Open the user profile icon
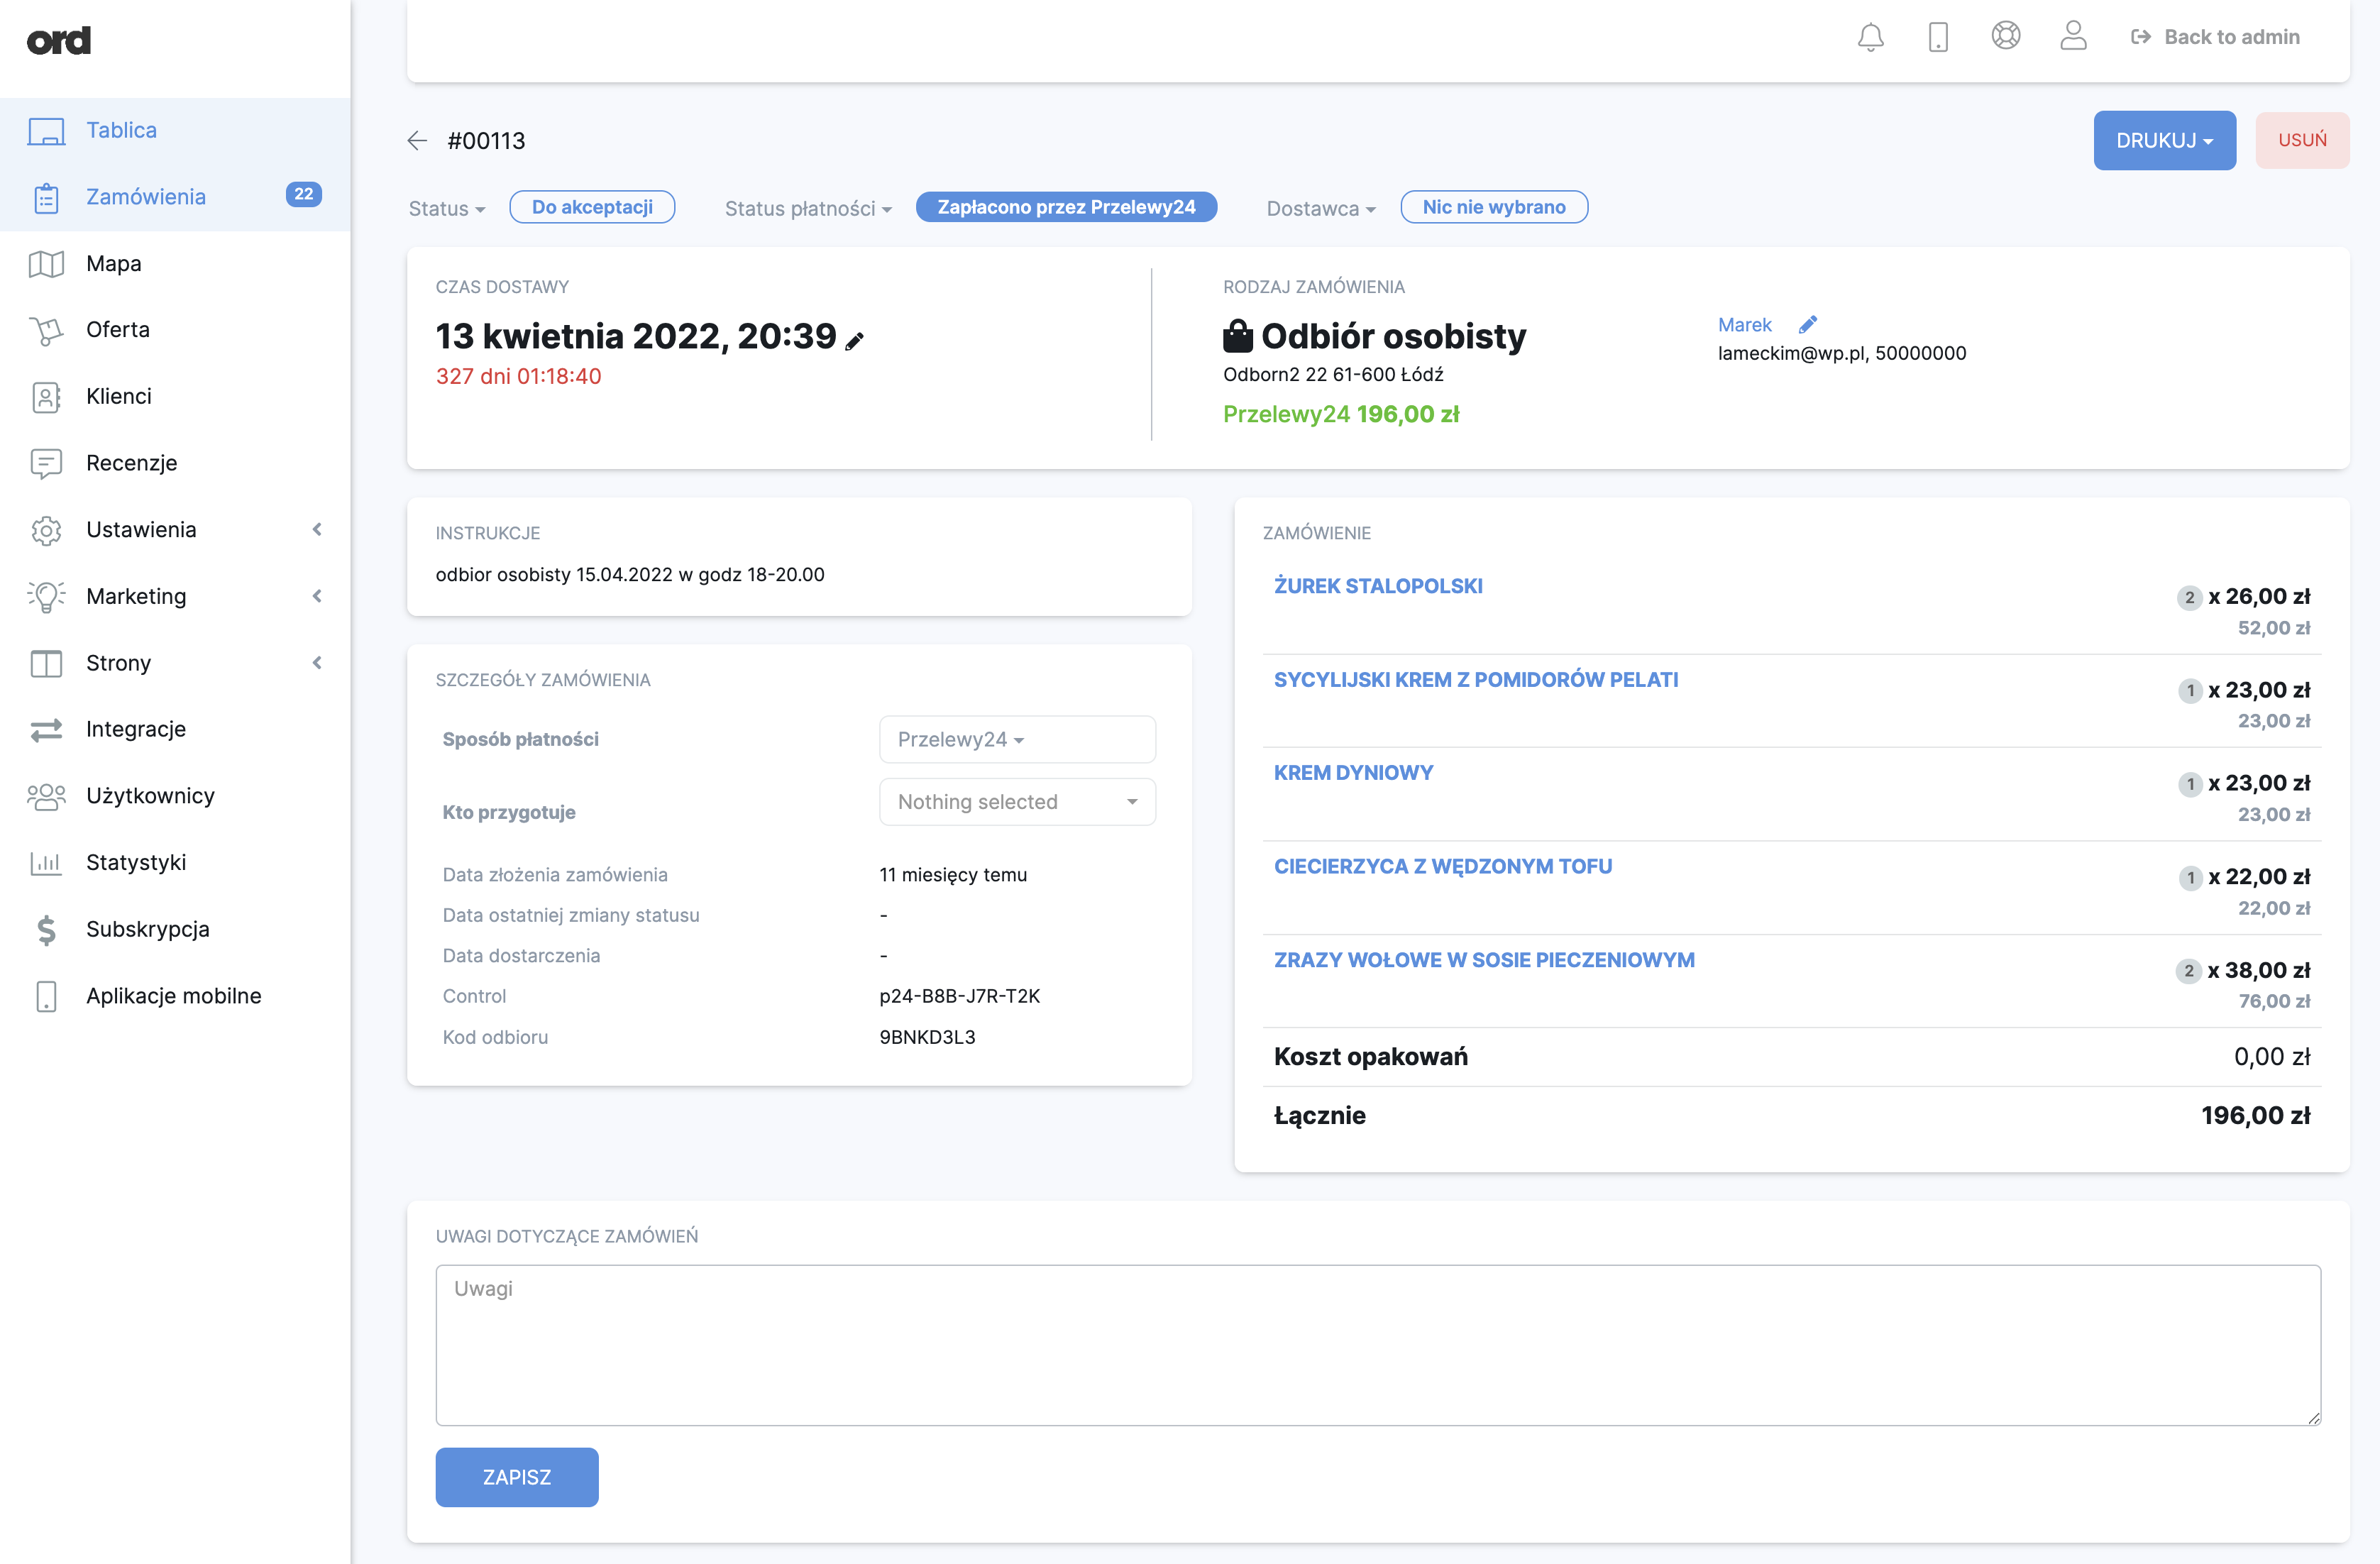The height and width of the screenshot is (1564, 2380). coord(2073,36)
